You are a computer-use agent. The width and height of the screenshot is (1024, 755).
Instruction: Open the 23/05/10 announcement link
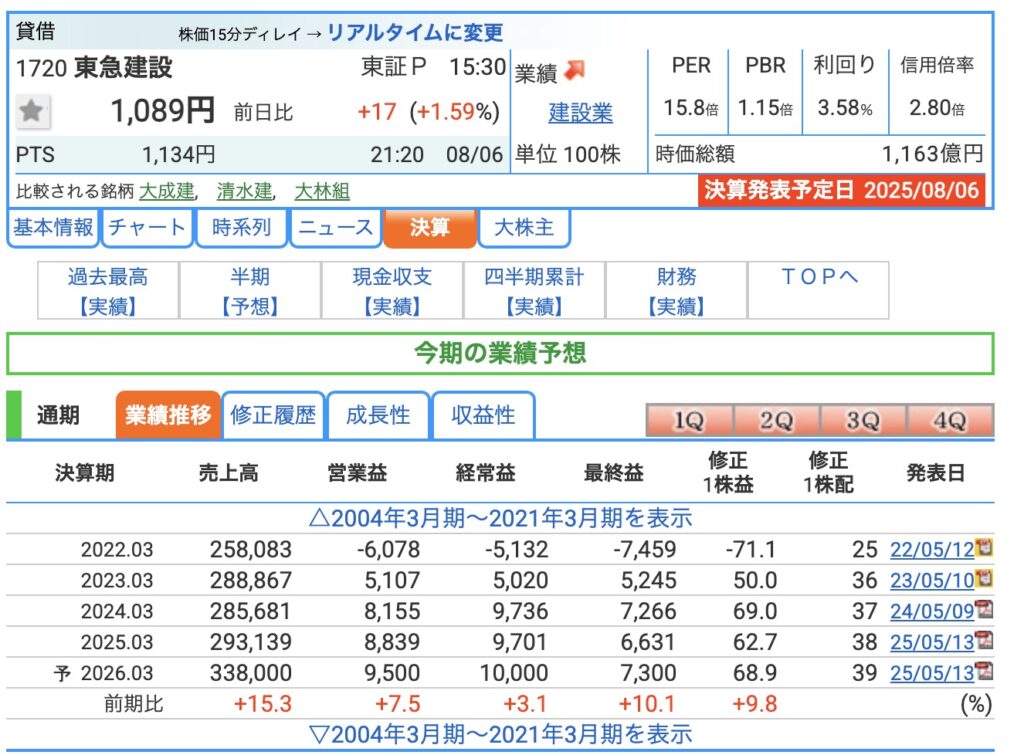coord(932,580)
